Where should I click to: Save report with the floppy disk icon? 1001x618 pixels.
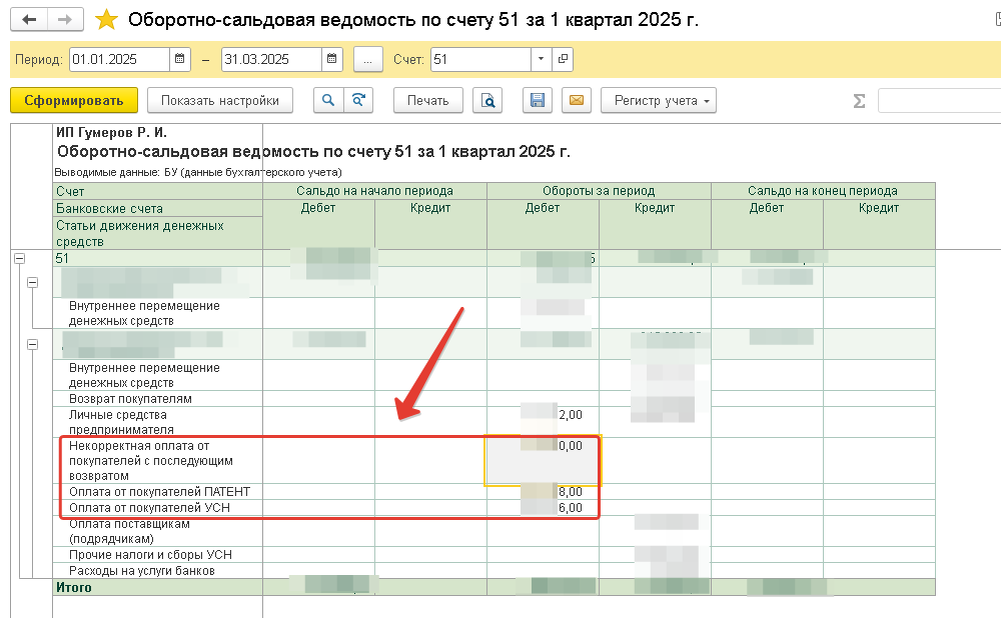[x=538, y=100]
